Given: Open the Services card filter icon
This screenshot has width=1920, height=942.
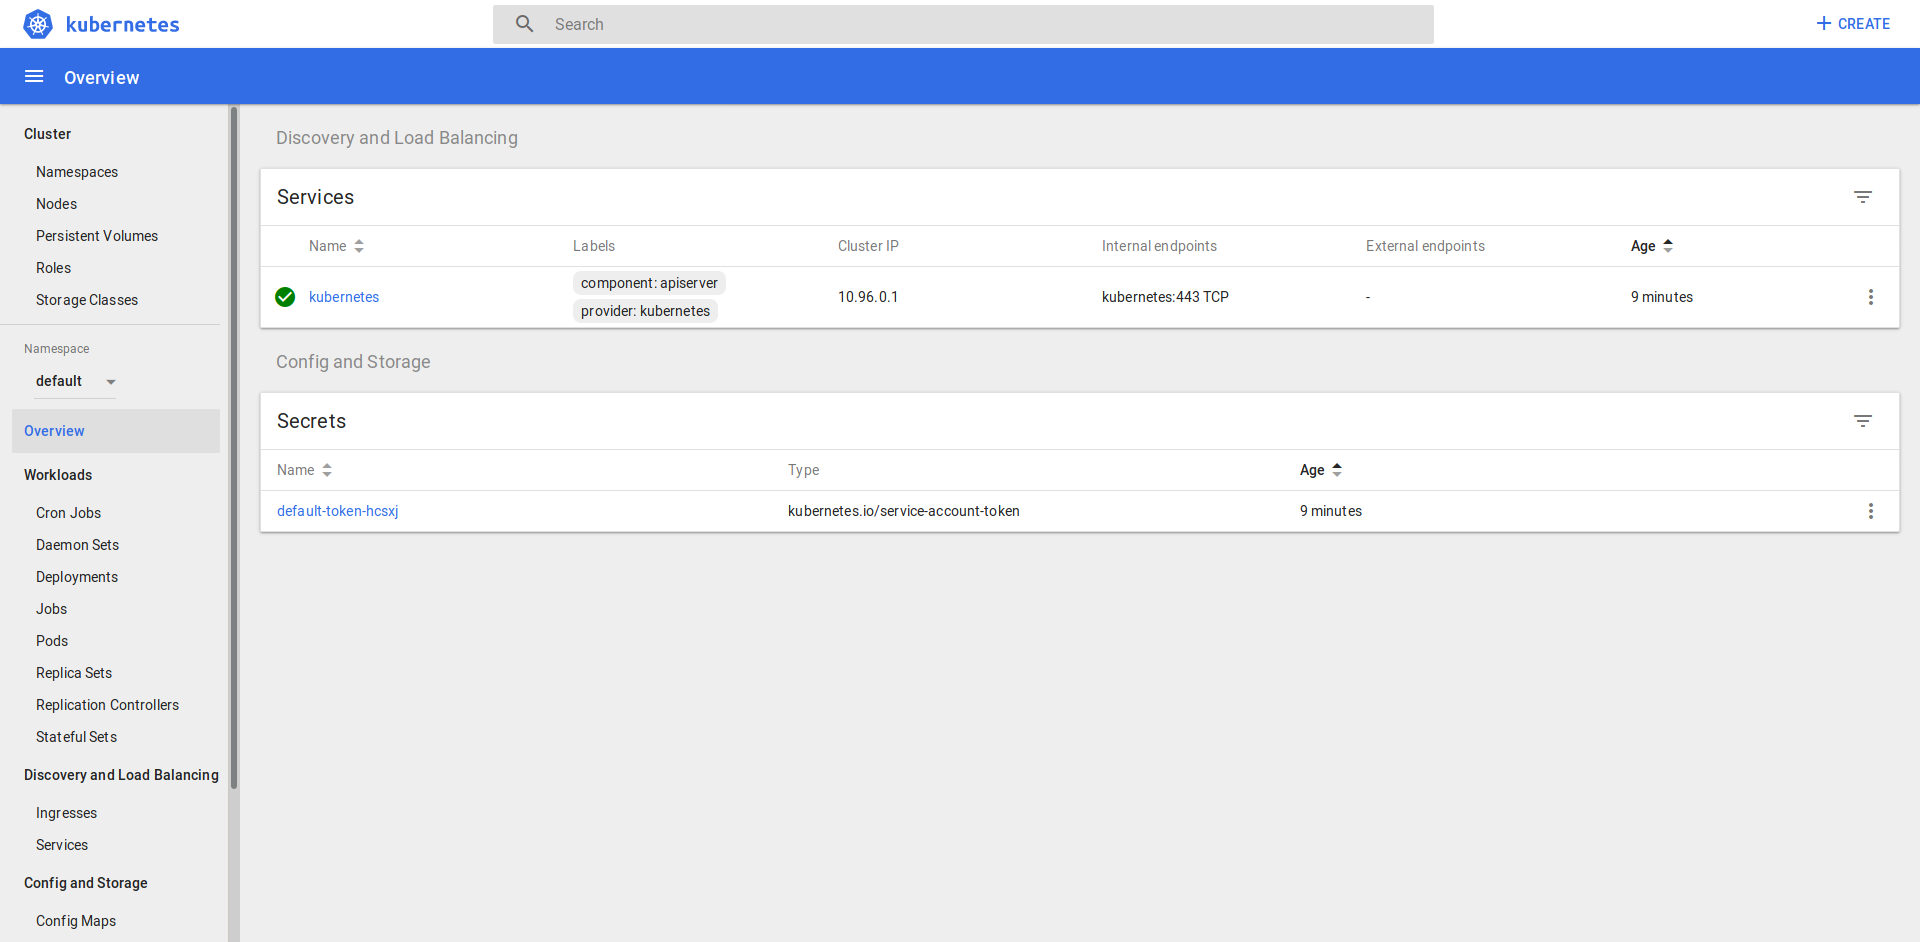Looking at the screenshot, I should pyautogui.click(x=1863, y=197).
